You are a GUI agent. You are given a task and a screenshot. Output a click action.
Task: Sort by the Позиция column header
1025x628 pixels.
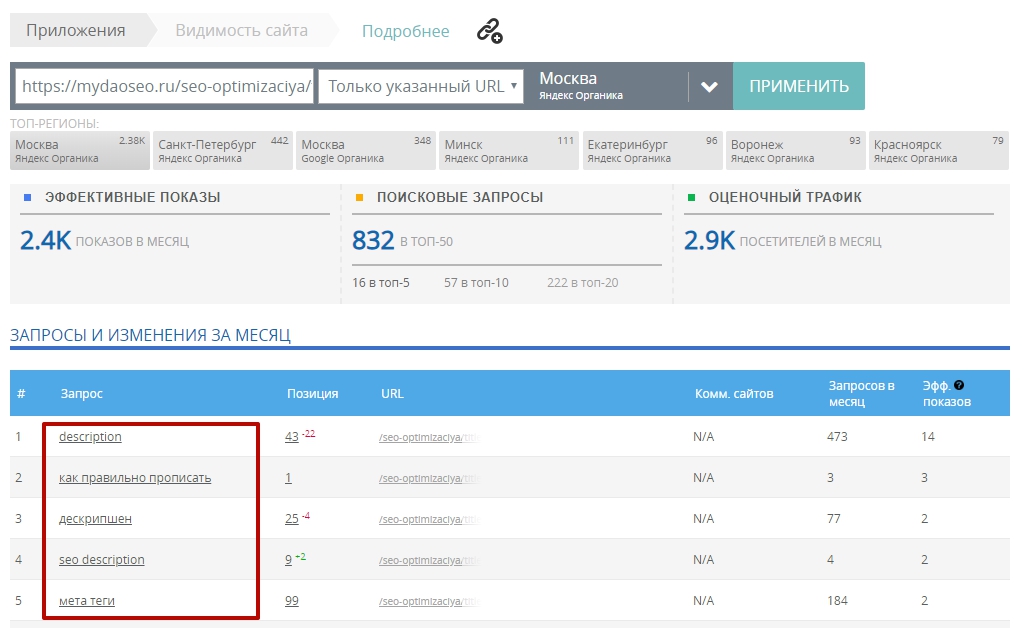312,393
